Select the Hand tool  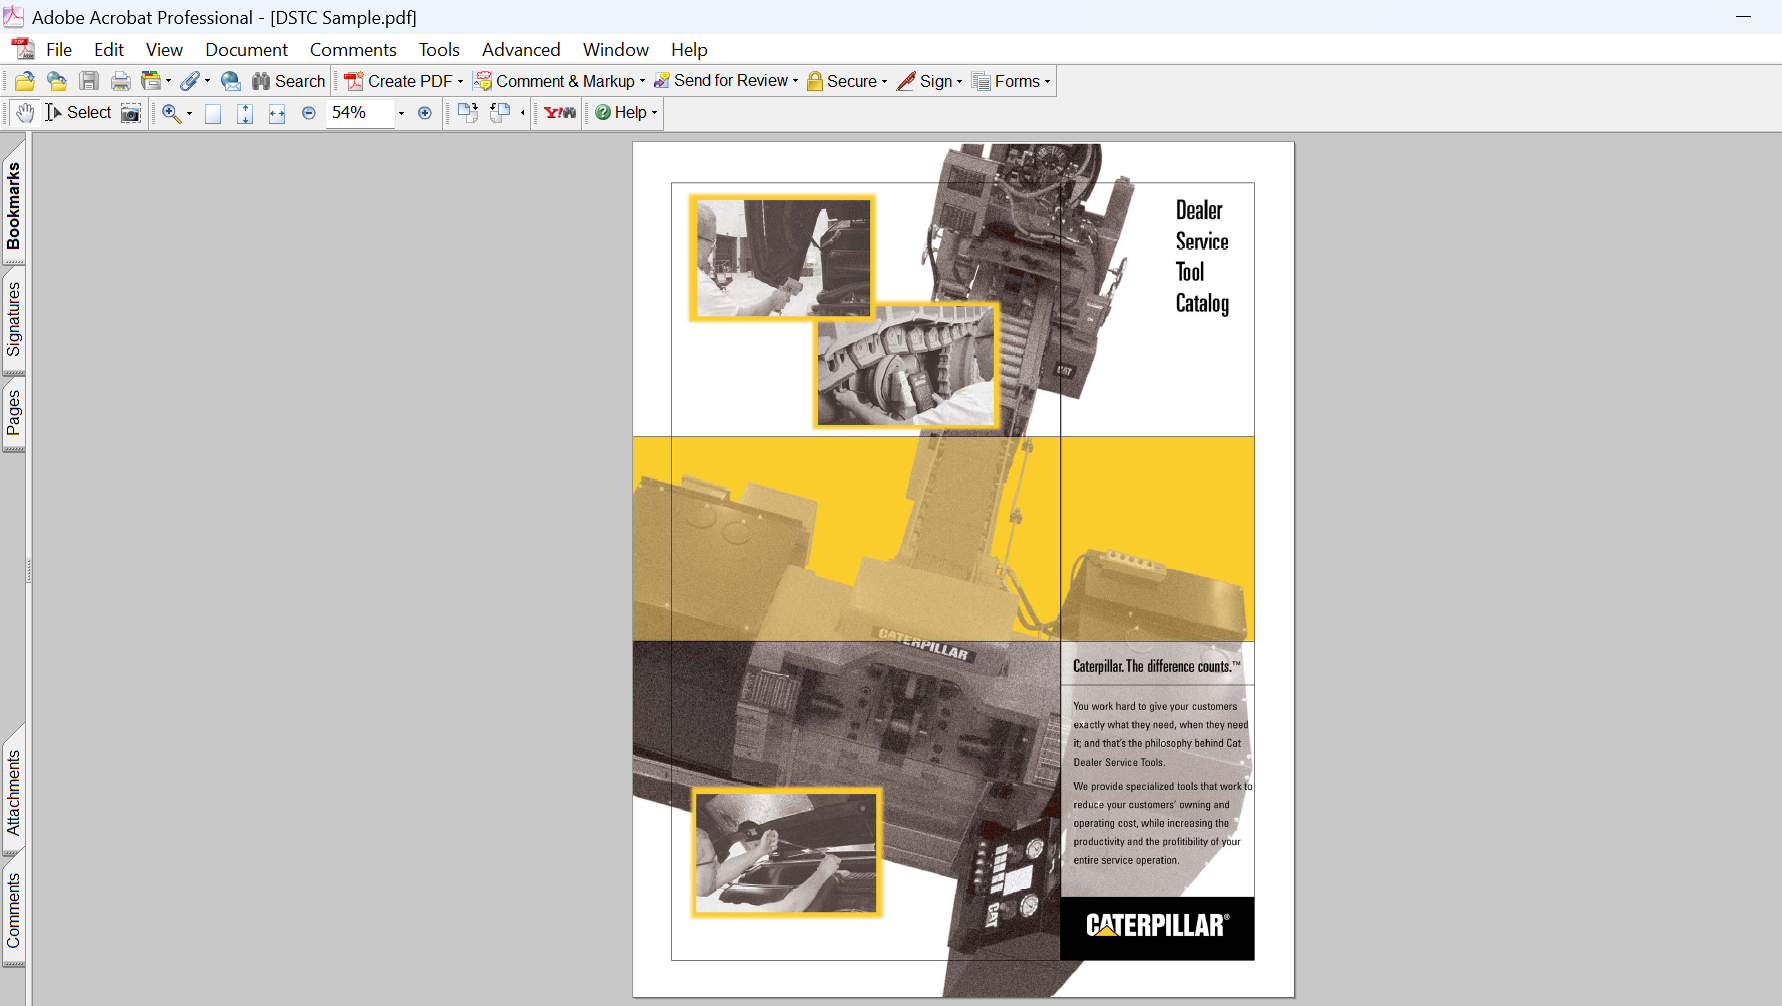pos(25,113)
